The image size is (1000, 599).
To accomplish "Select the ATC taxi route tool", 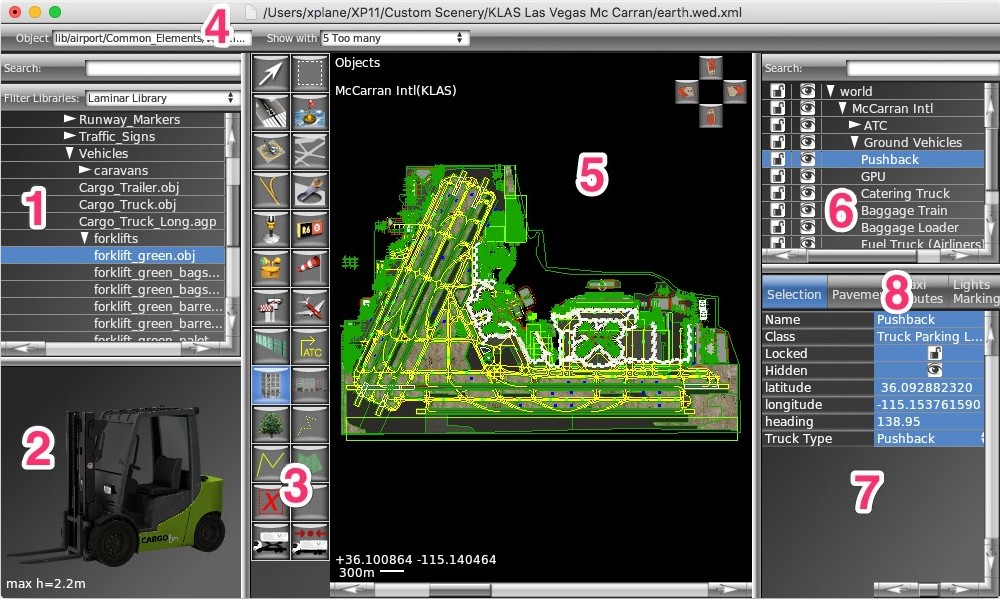I will coord(310,346).
